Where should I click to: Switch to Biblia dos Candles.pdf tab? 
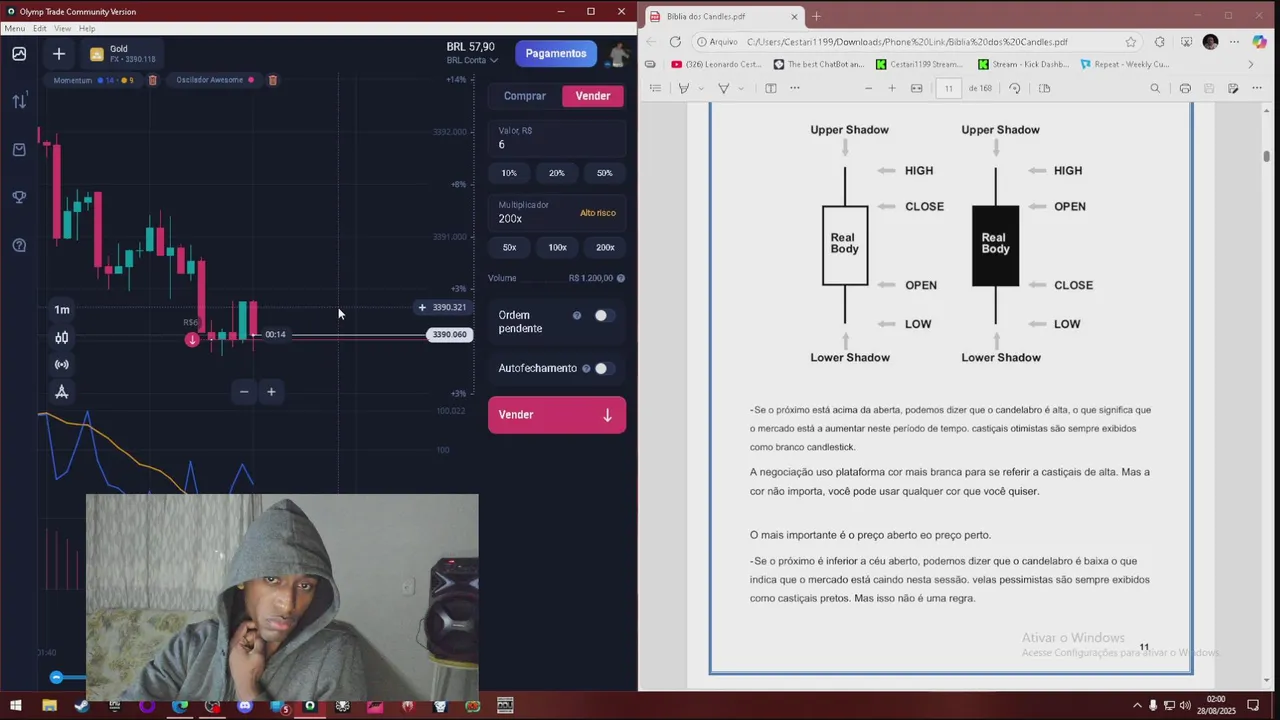tap(725, 16)
